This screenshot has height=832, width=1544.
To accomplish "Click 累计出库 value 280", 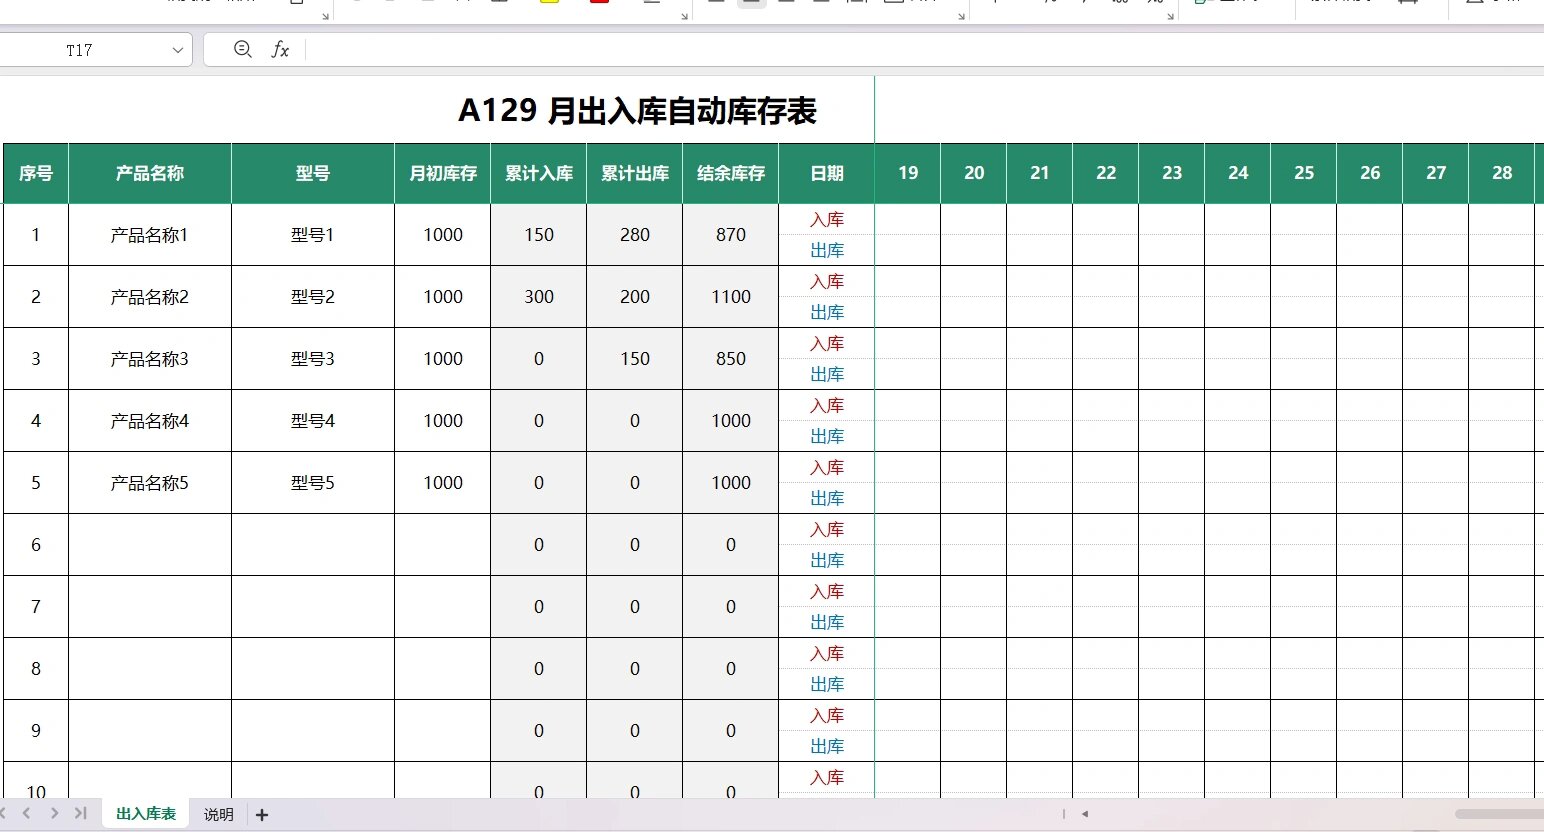I will [x=635, y=235].
